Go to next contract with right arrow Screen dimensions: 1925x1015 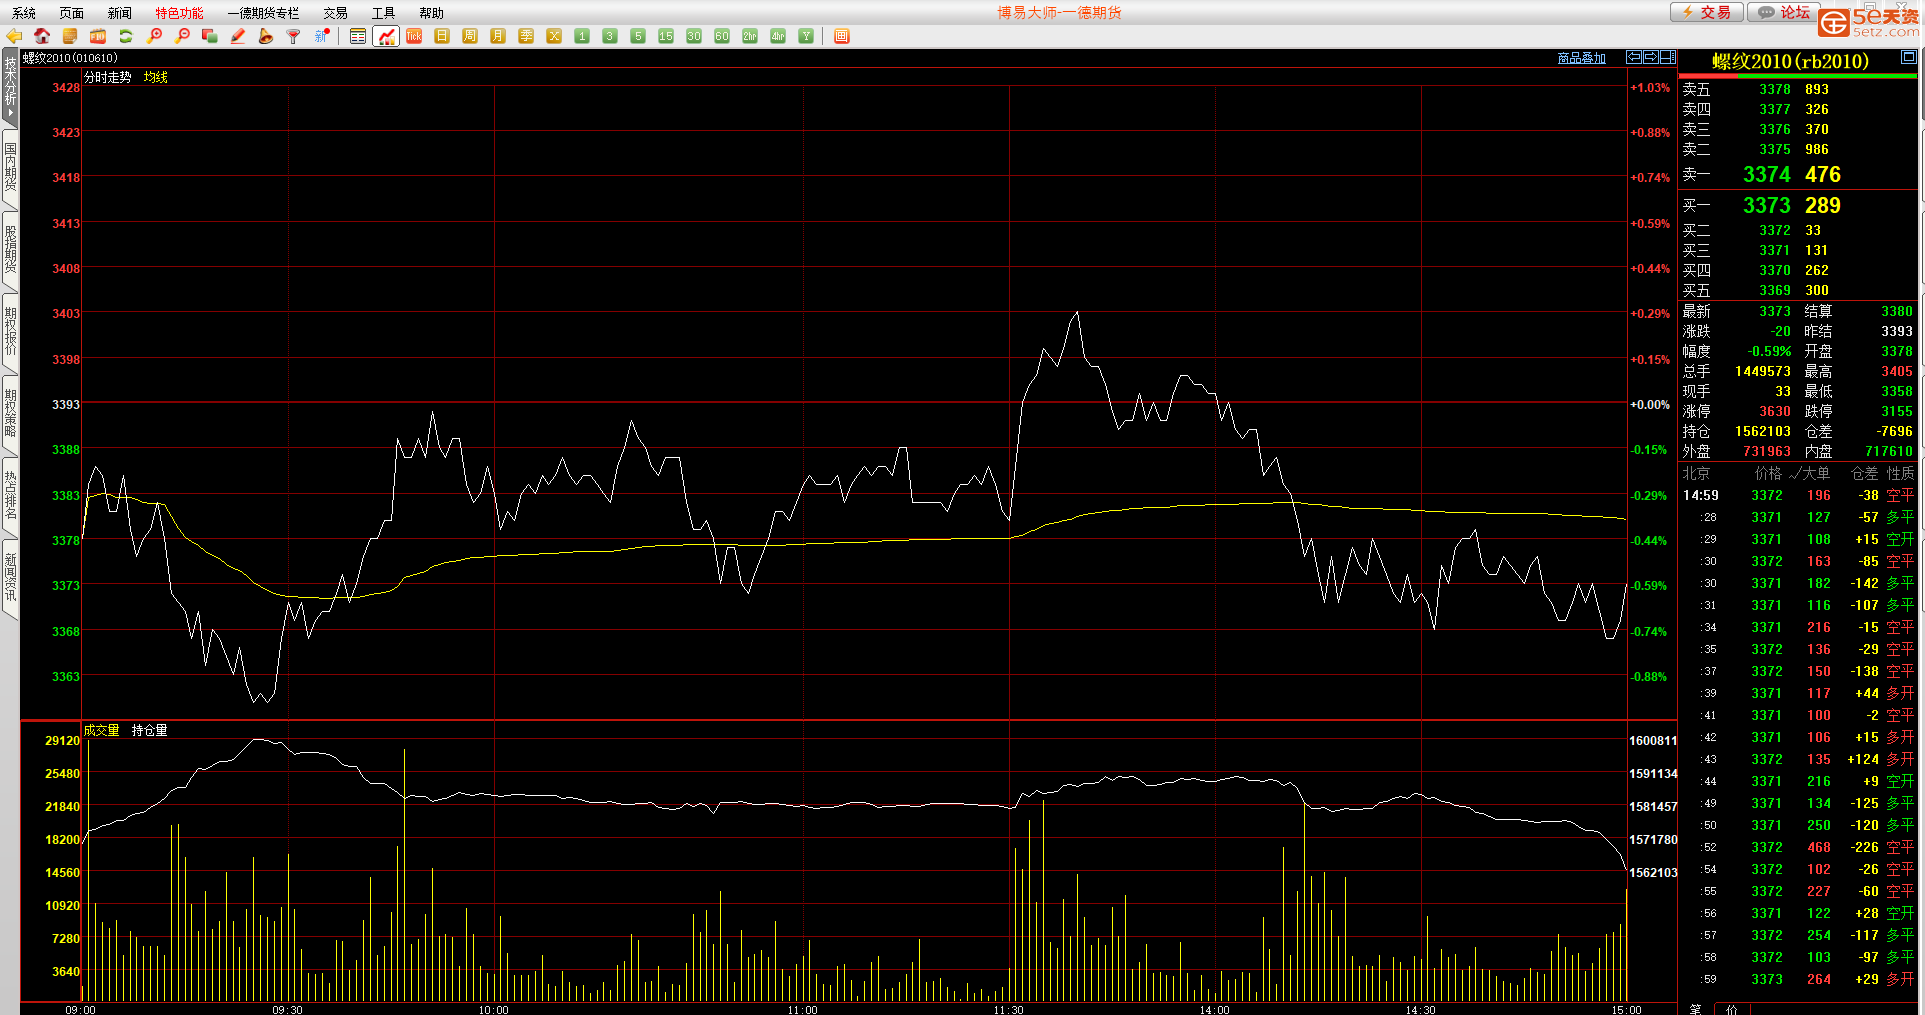coord(1651,57)
